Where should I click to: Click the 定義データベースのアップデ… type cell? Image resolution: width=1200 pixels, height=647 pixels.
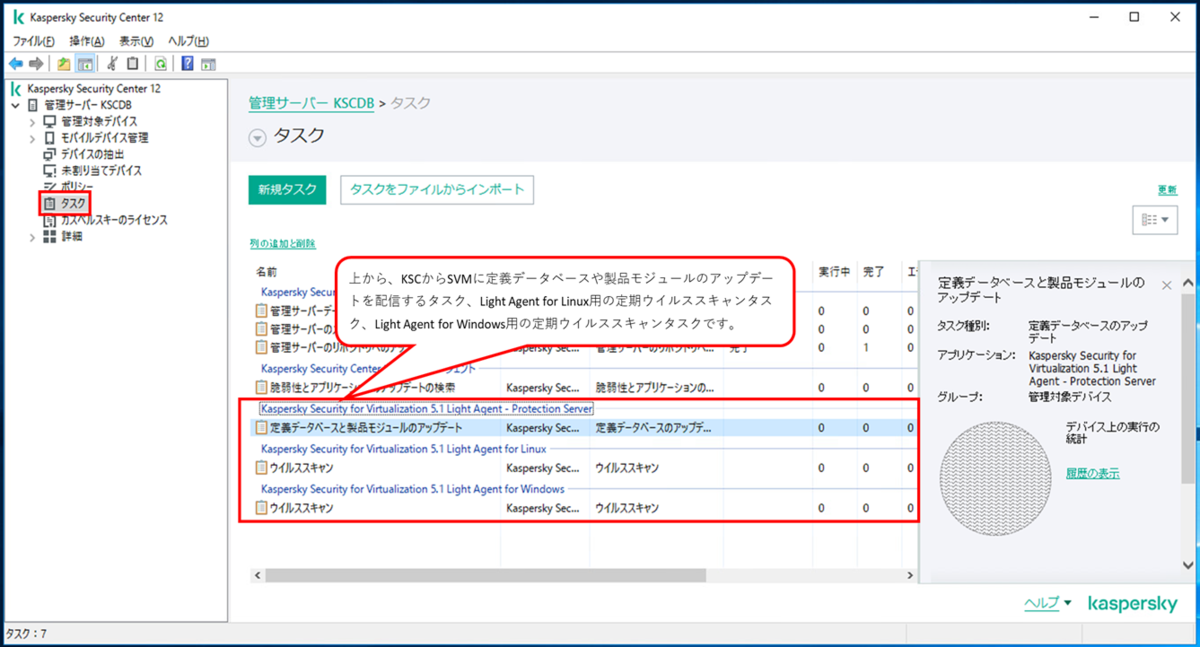click(653, 428)
